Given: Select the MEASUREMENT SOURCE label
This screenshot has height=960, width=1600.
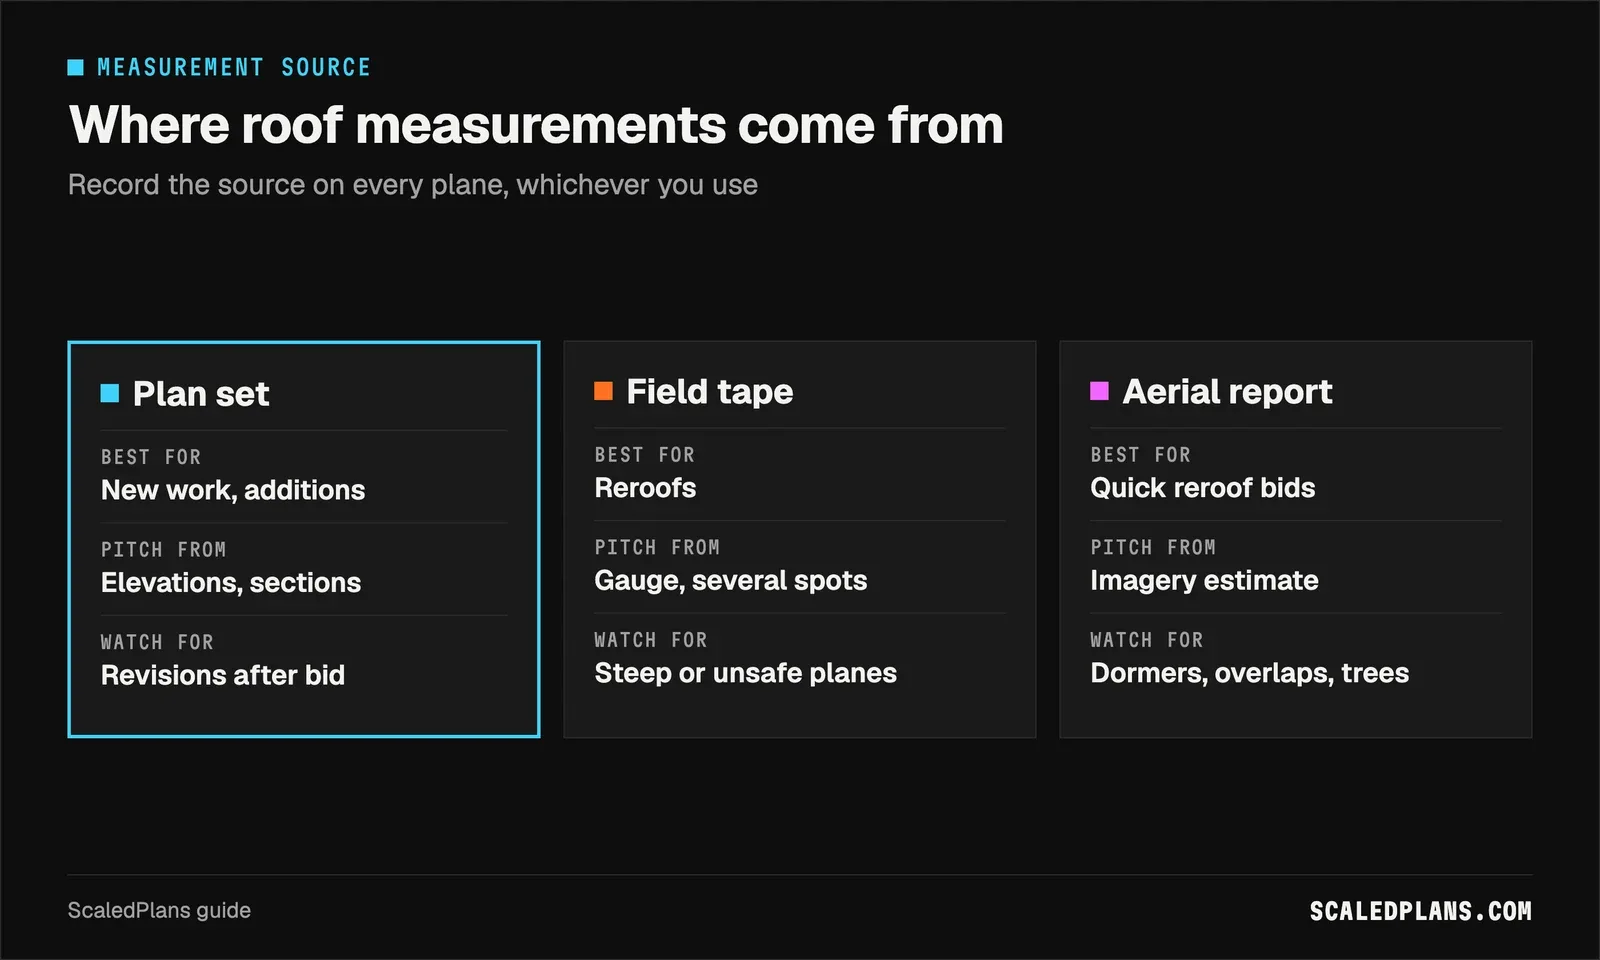Looking at the screenshot, I should point(234,67).
